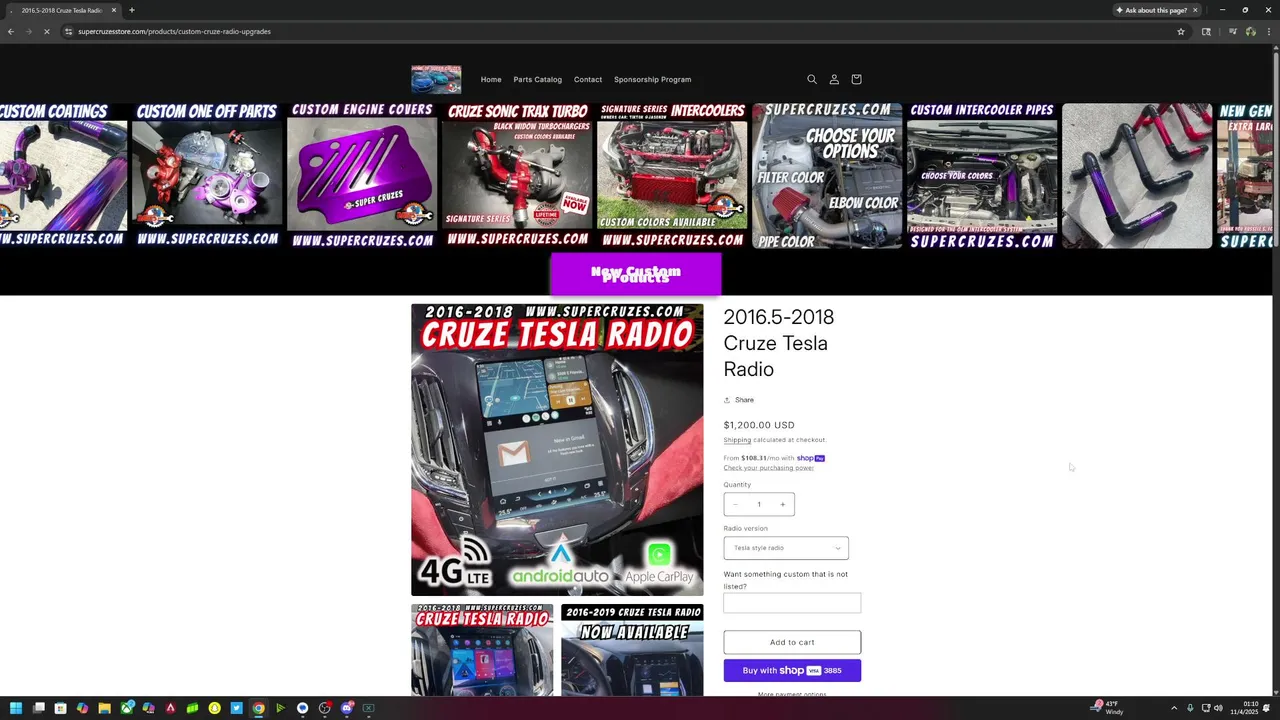Open the site search magnifier icon
1280x720 pixels.
pos(812,79)
